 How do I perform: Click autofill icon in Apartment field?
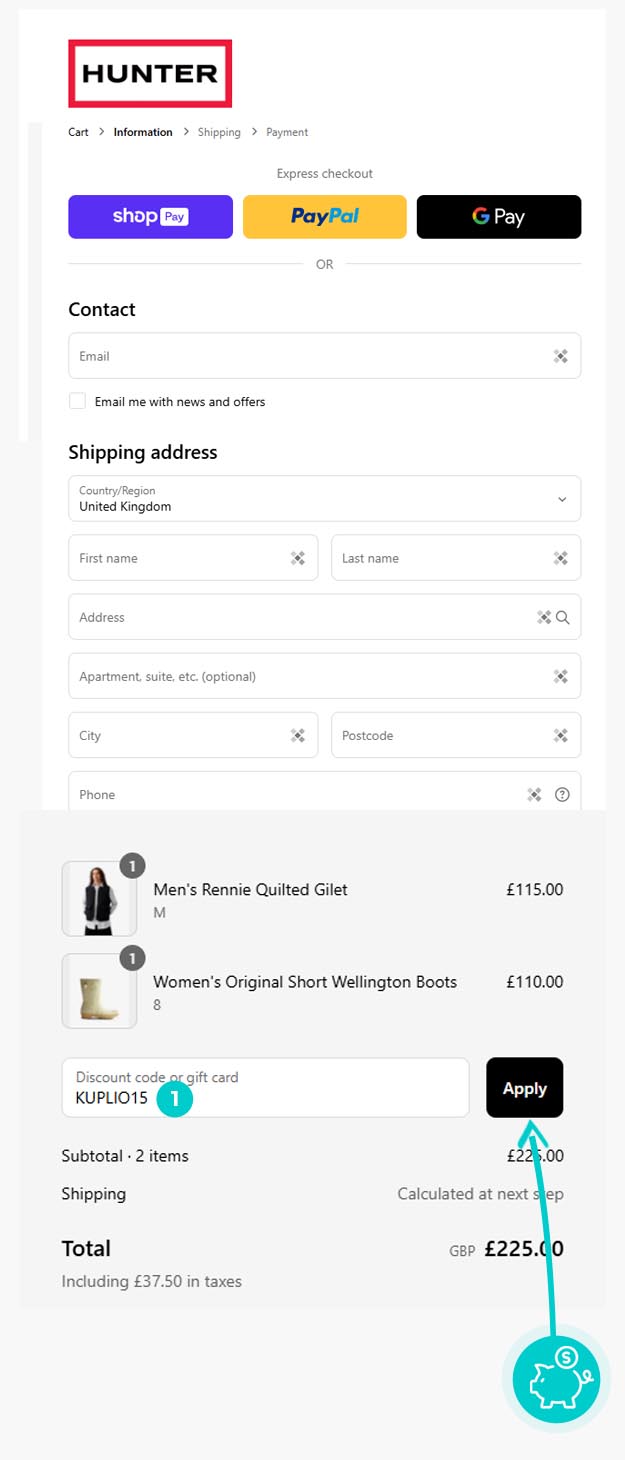(x=560, y=676)
